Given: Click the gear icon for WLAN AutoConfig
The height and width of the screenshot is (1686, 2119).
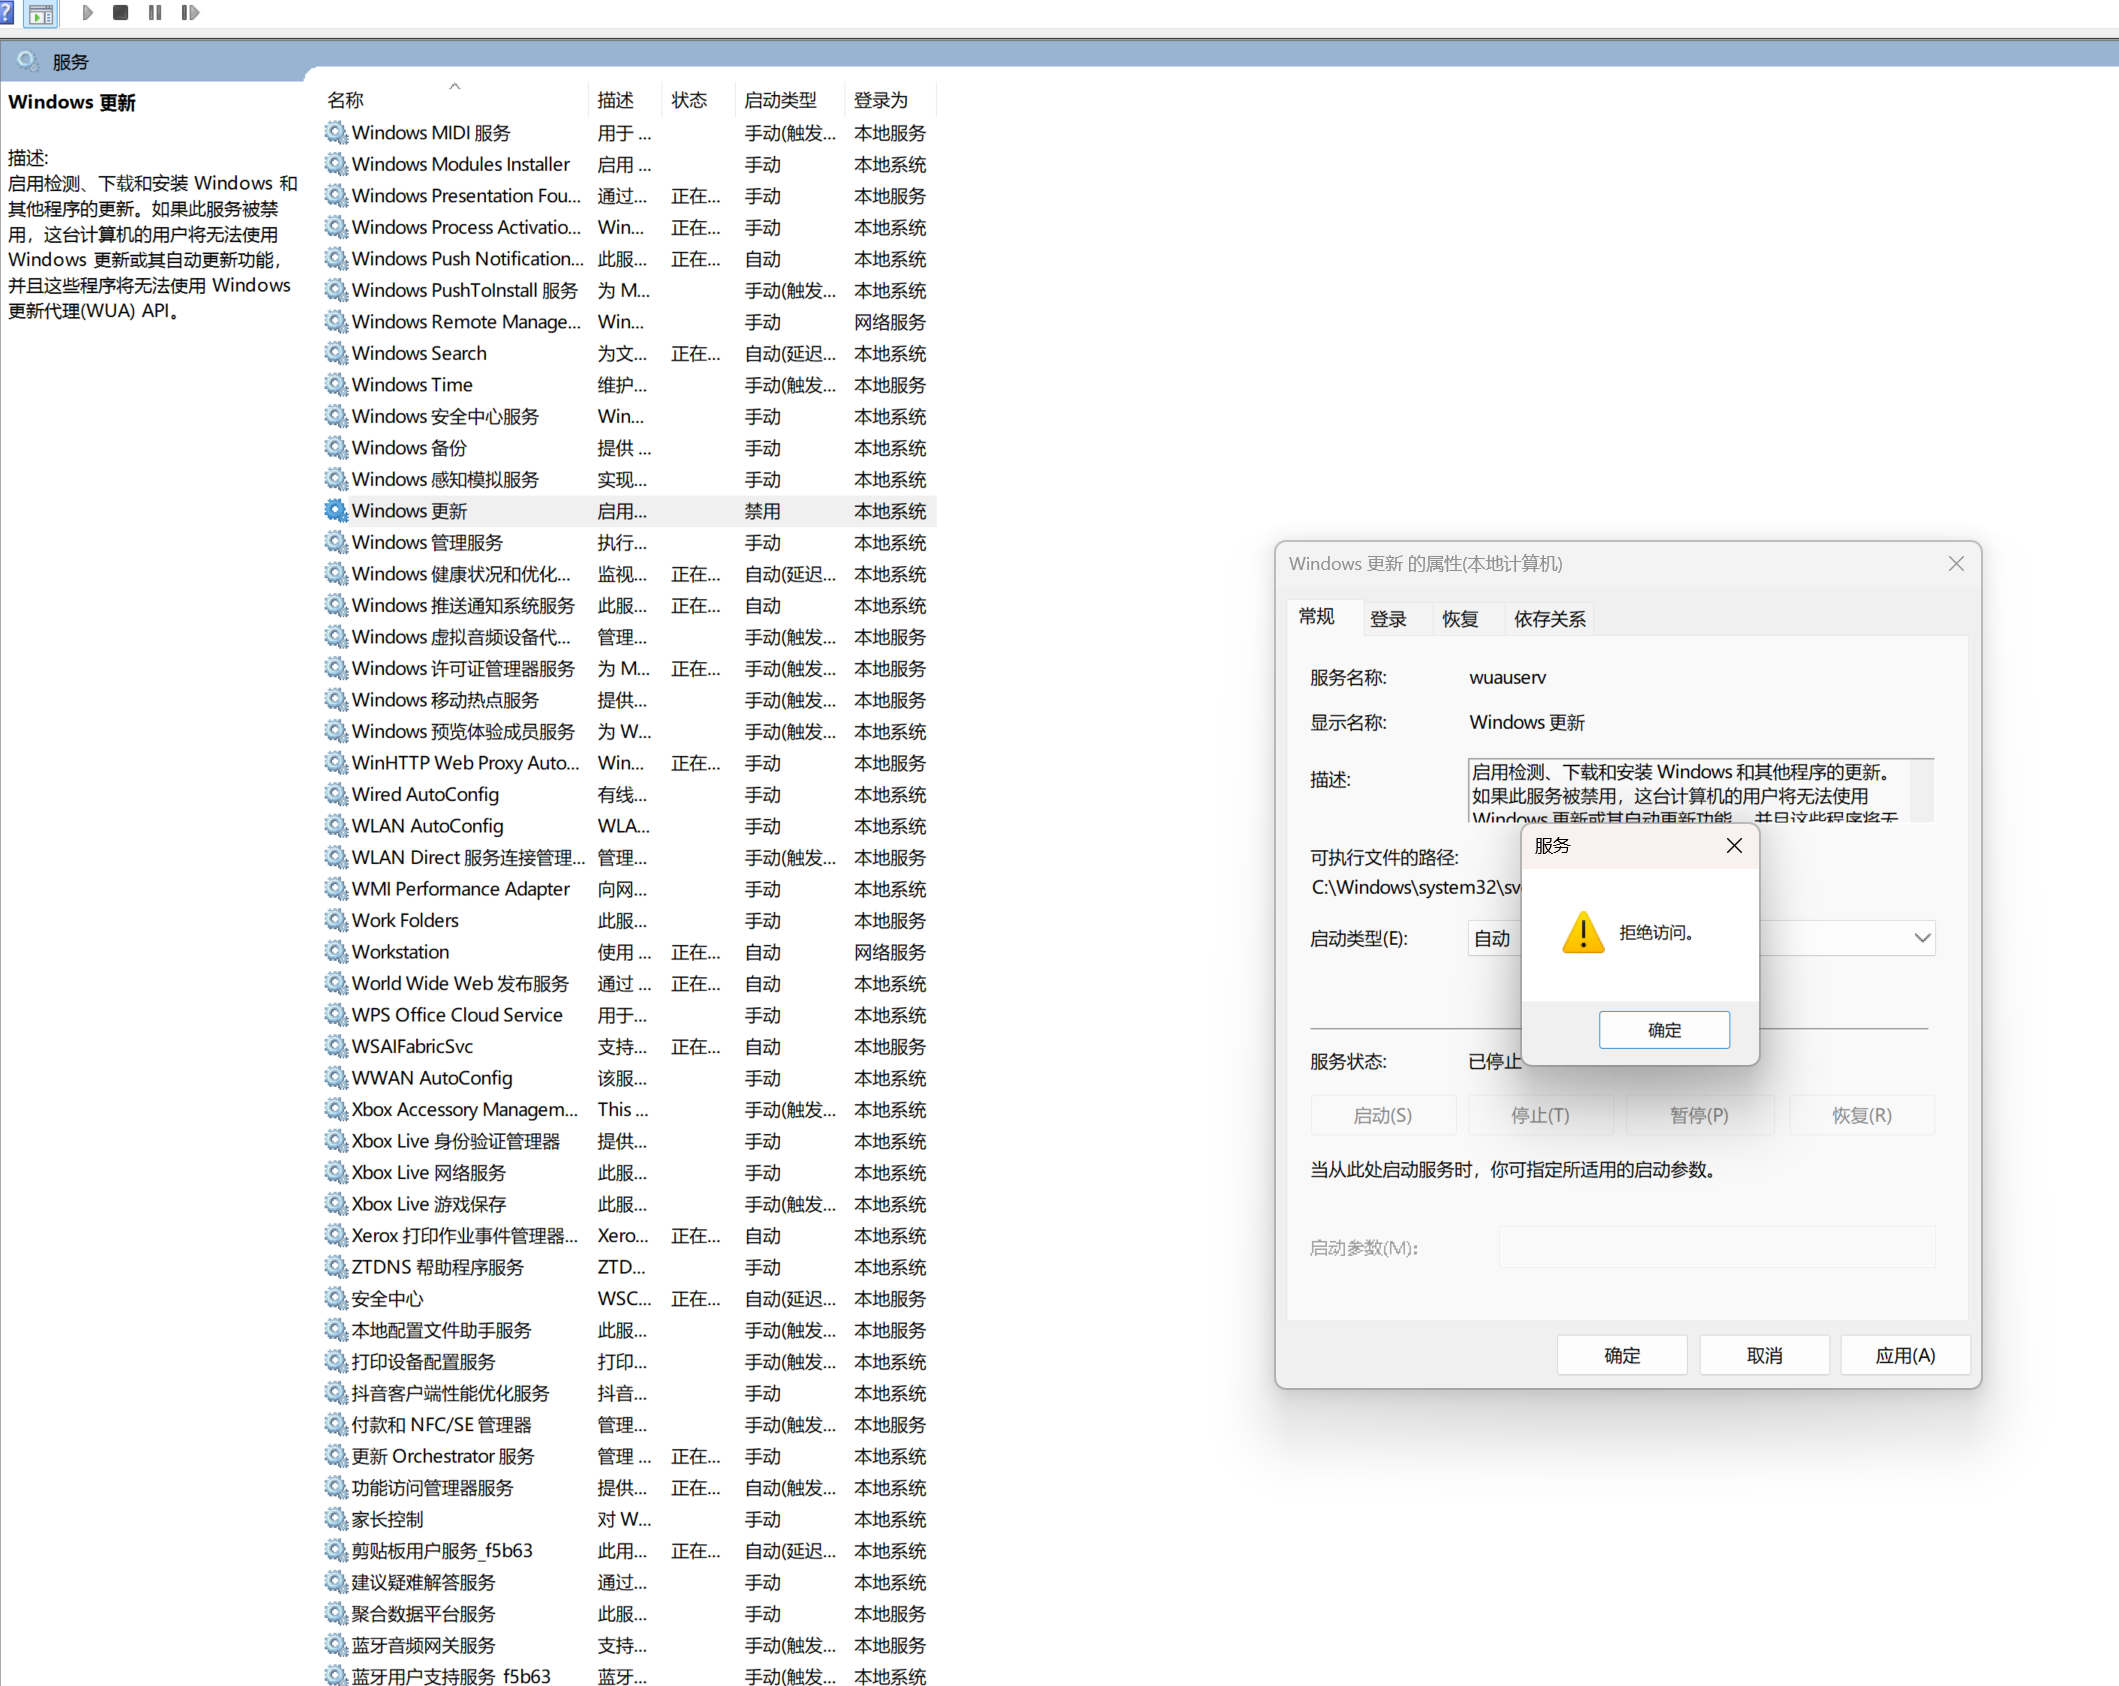Looking at the screenshot, I should [336, 826].
